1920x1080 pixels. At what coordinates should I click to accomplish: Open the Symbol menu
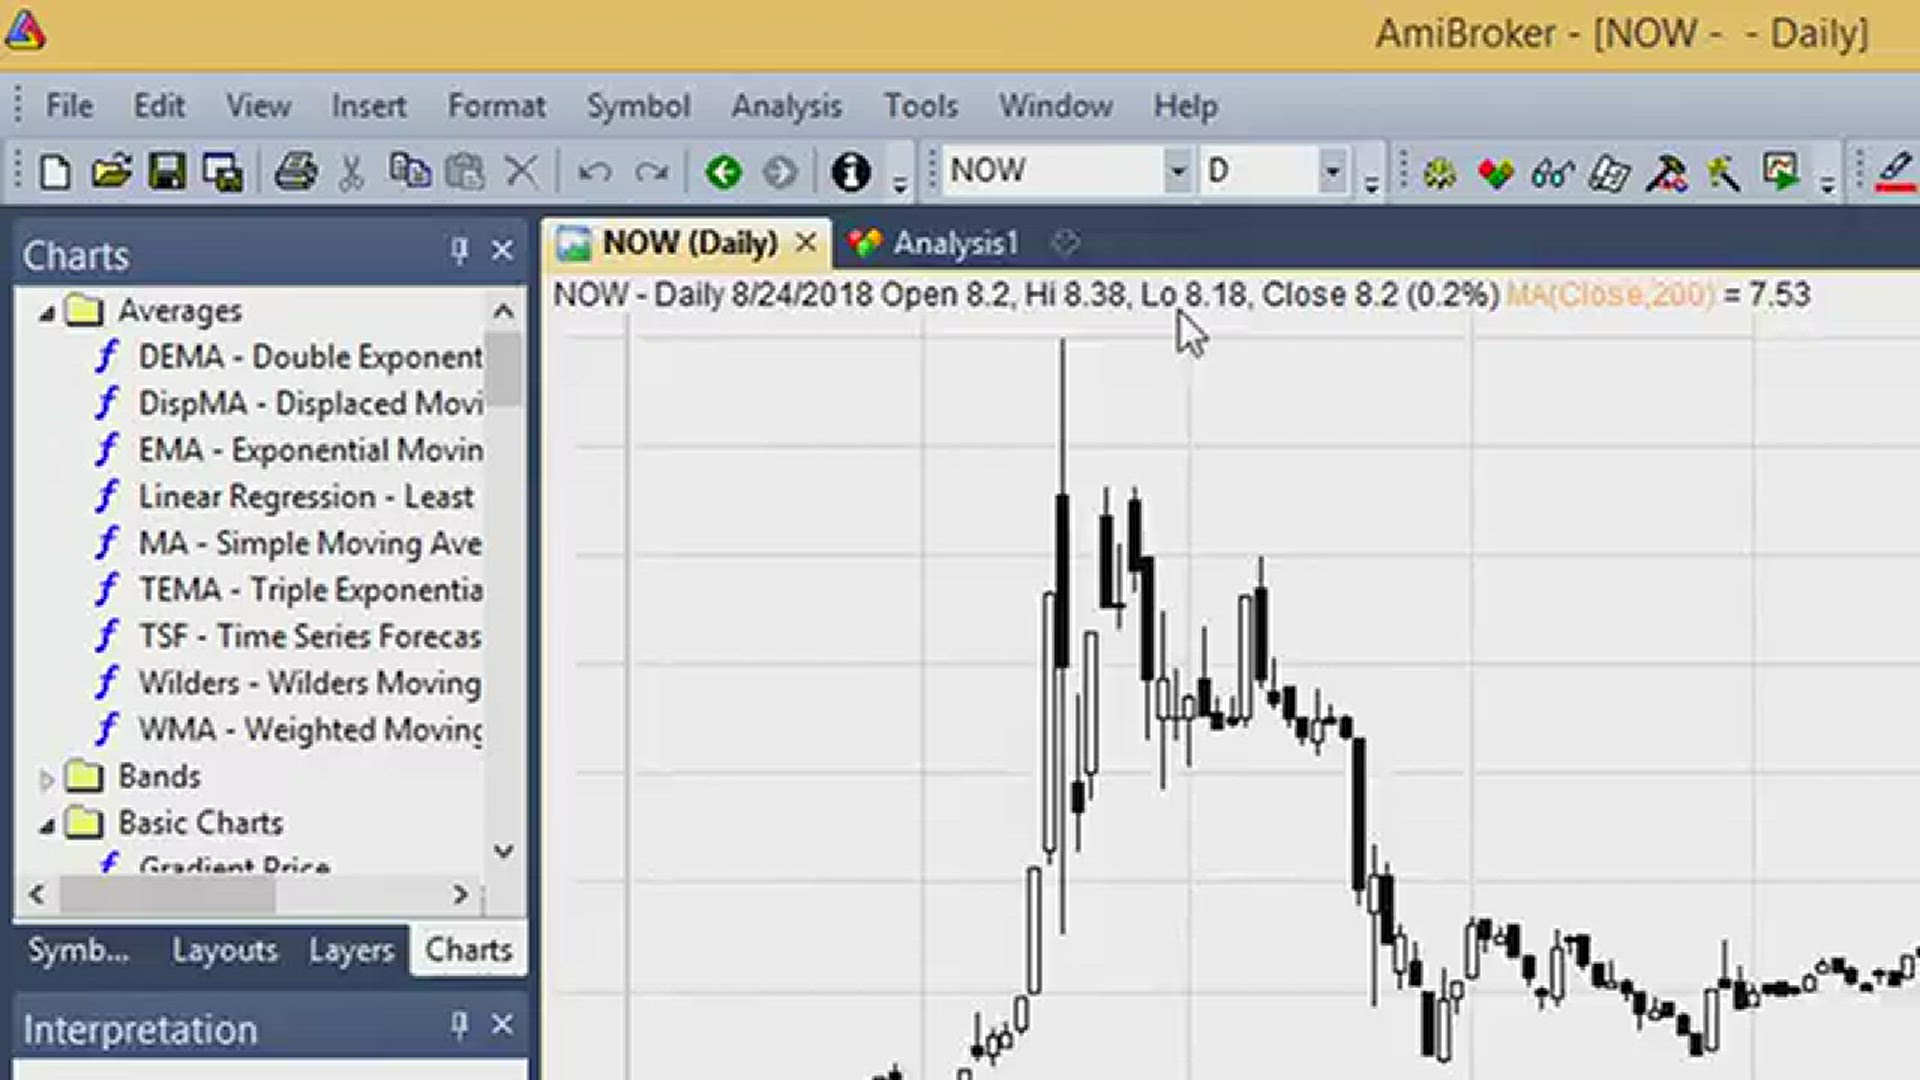coord(638,106)
